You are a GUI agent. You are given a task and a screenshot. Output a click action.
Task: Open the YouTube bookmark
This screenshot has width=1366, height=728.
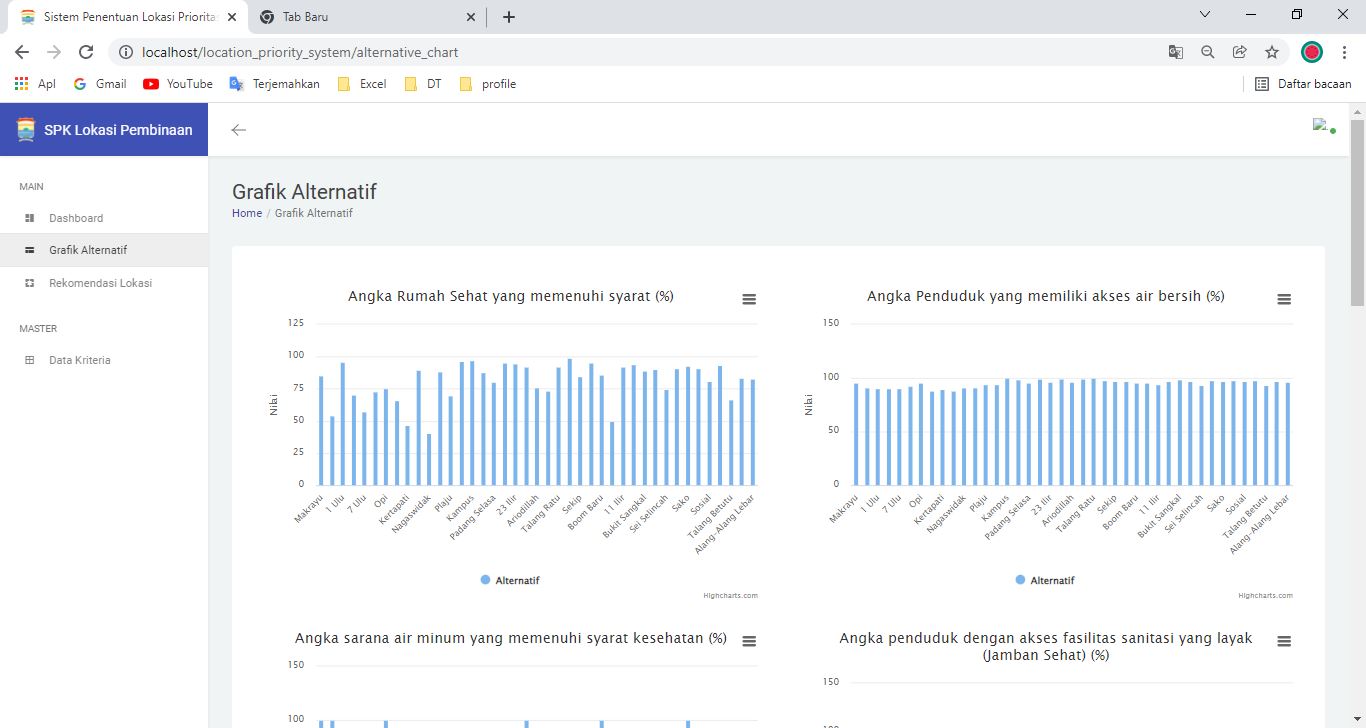point(178,84)
